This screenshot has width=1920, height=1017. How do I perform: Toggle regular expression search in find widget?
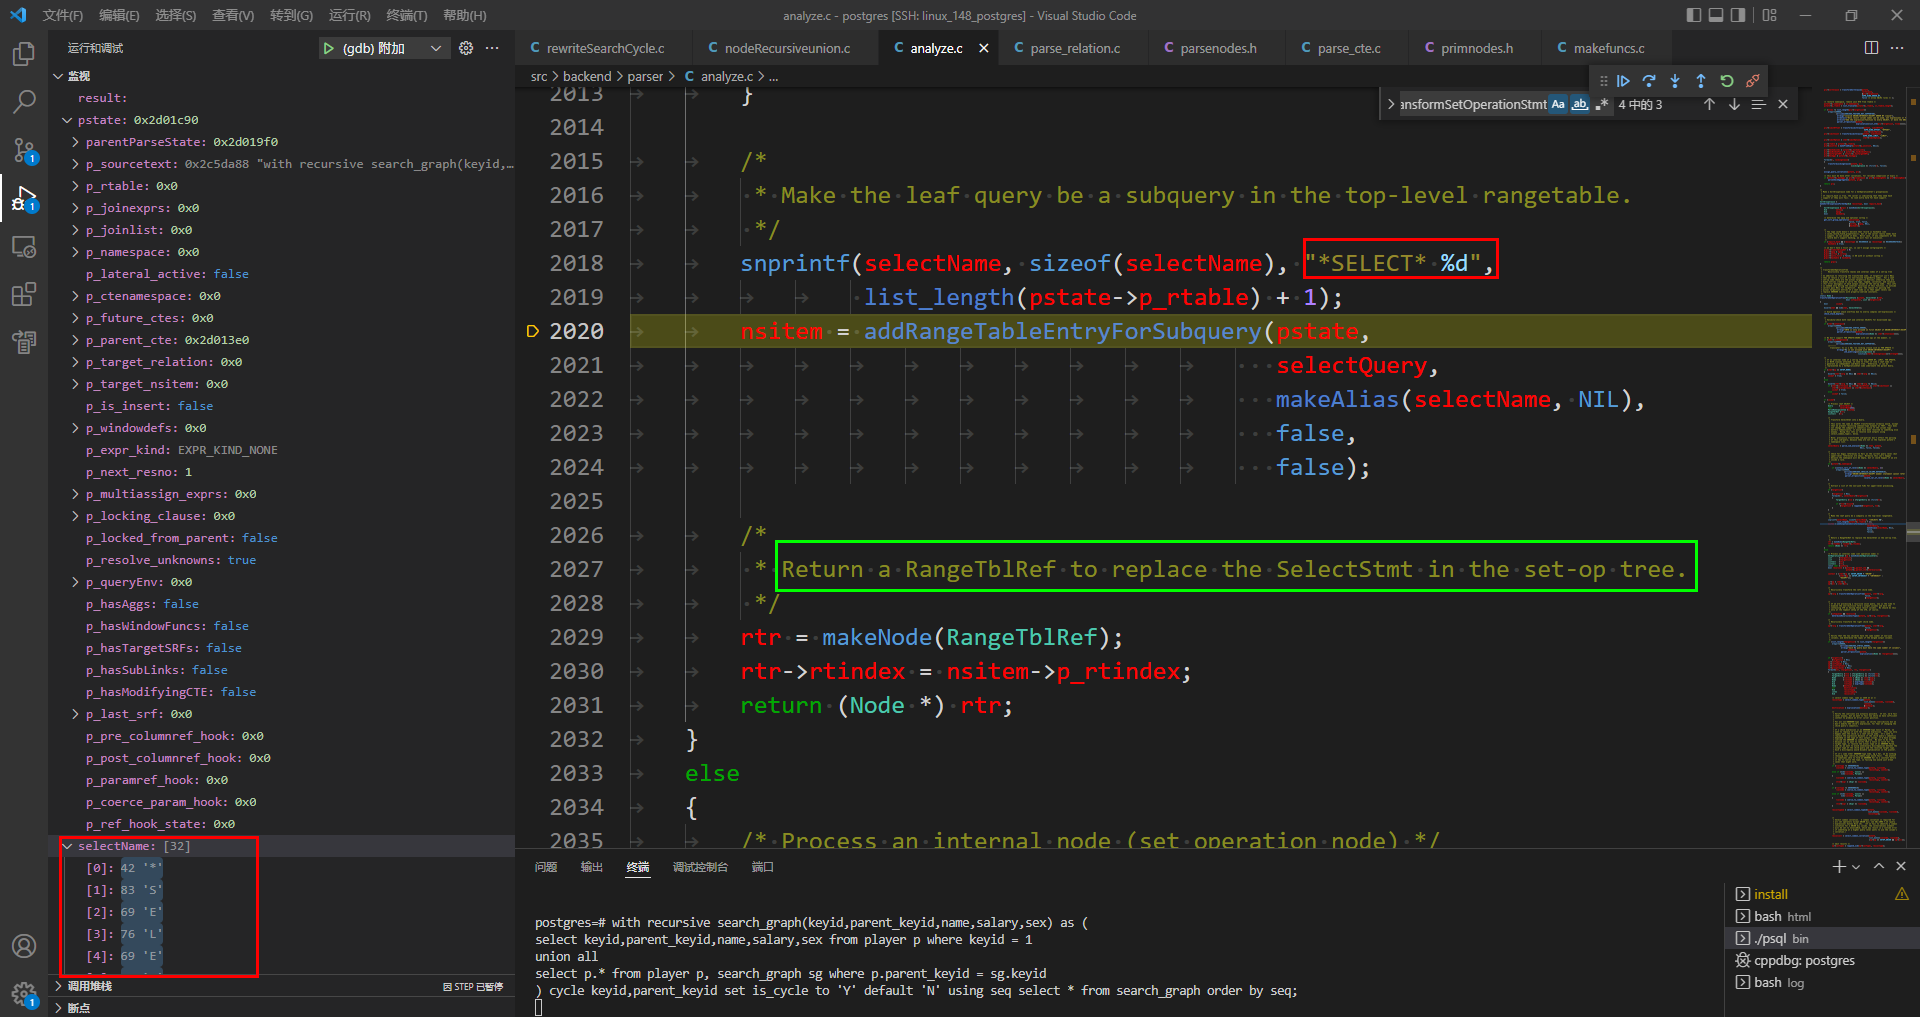[x=1601, y=104]
